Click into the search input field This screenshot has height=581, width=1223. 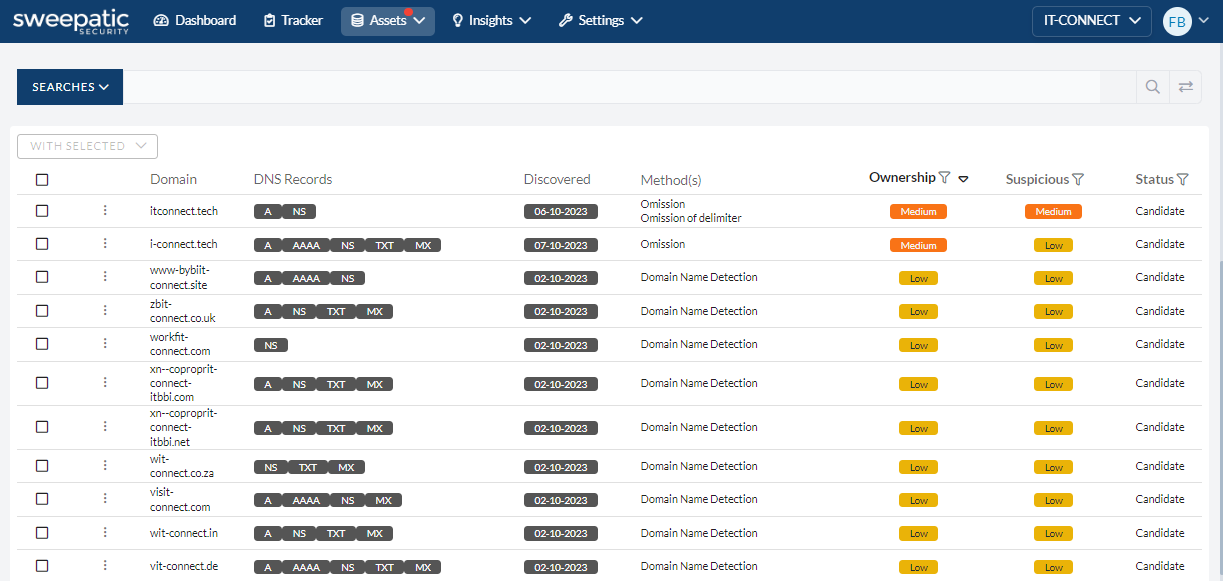[610, 87]
